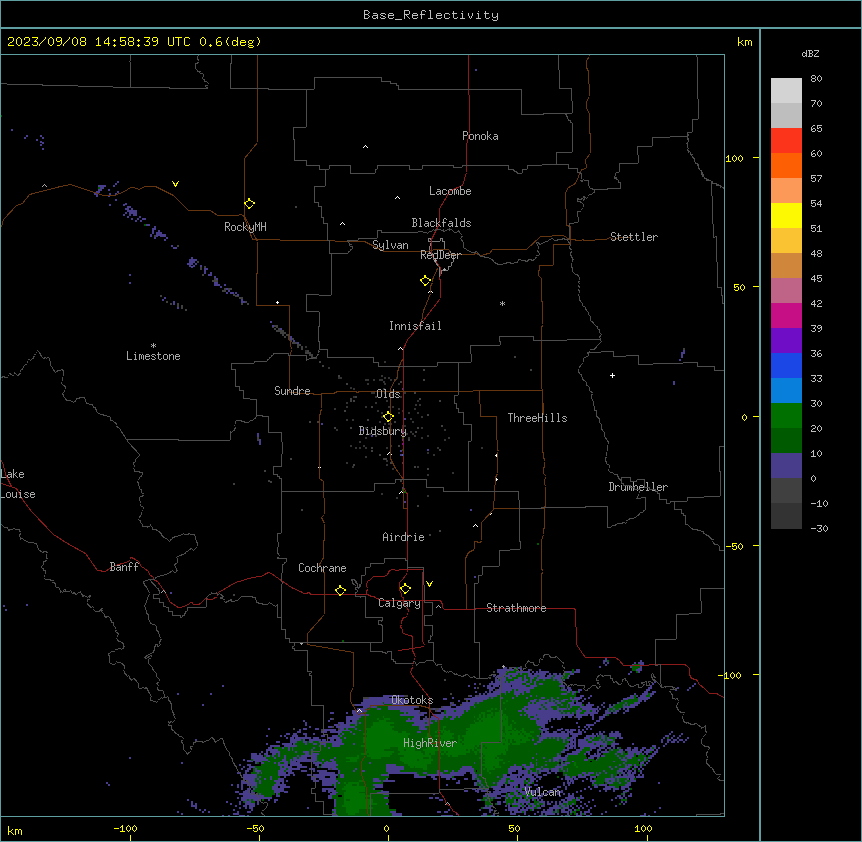Image resolution: width=862 pixels, height=842 pixels.
Task: Click the Sundre label
Action: [x=292, y=391]
